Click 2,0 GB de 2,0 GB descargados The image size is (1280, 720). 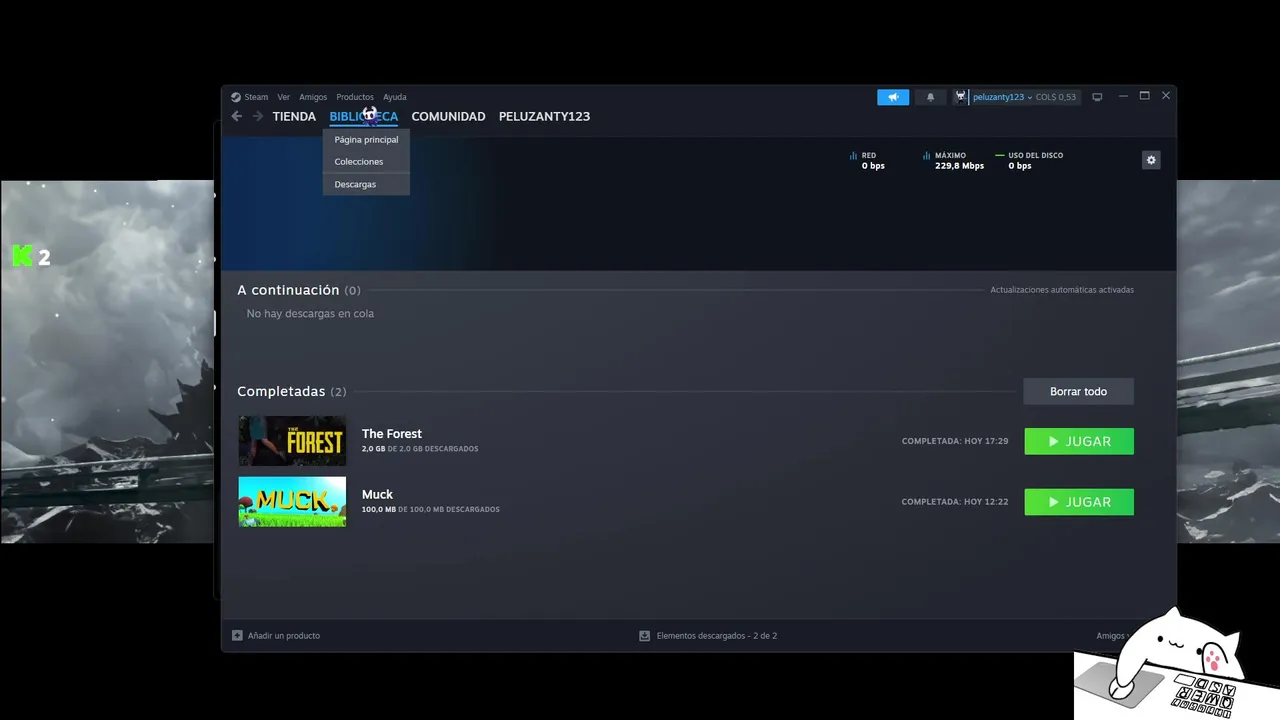420,449
